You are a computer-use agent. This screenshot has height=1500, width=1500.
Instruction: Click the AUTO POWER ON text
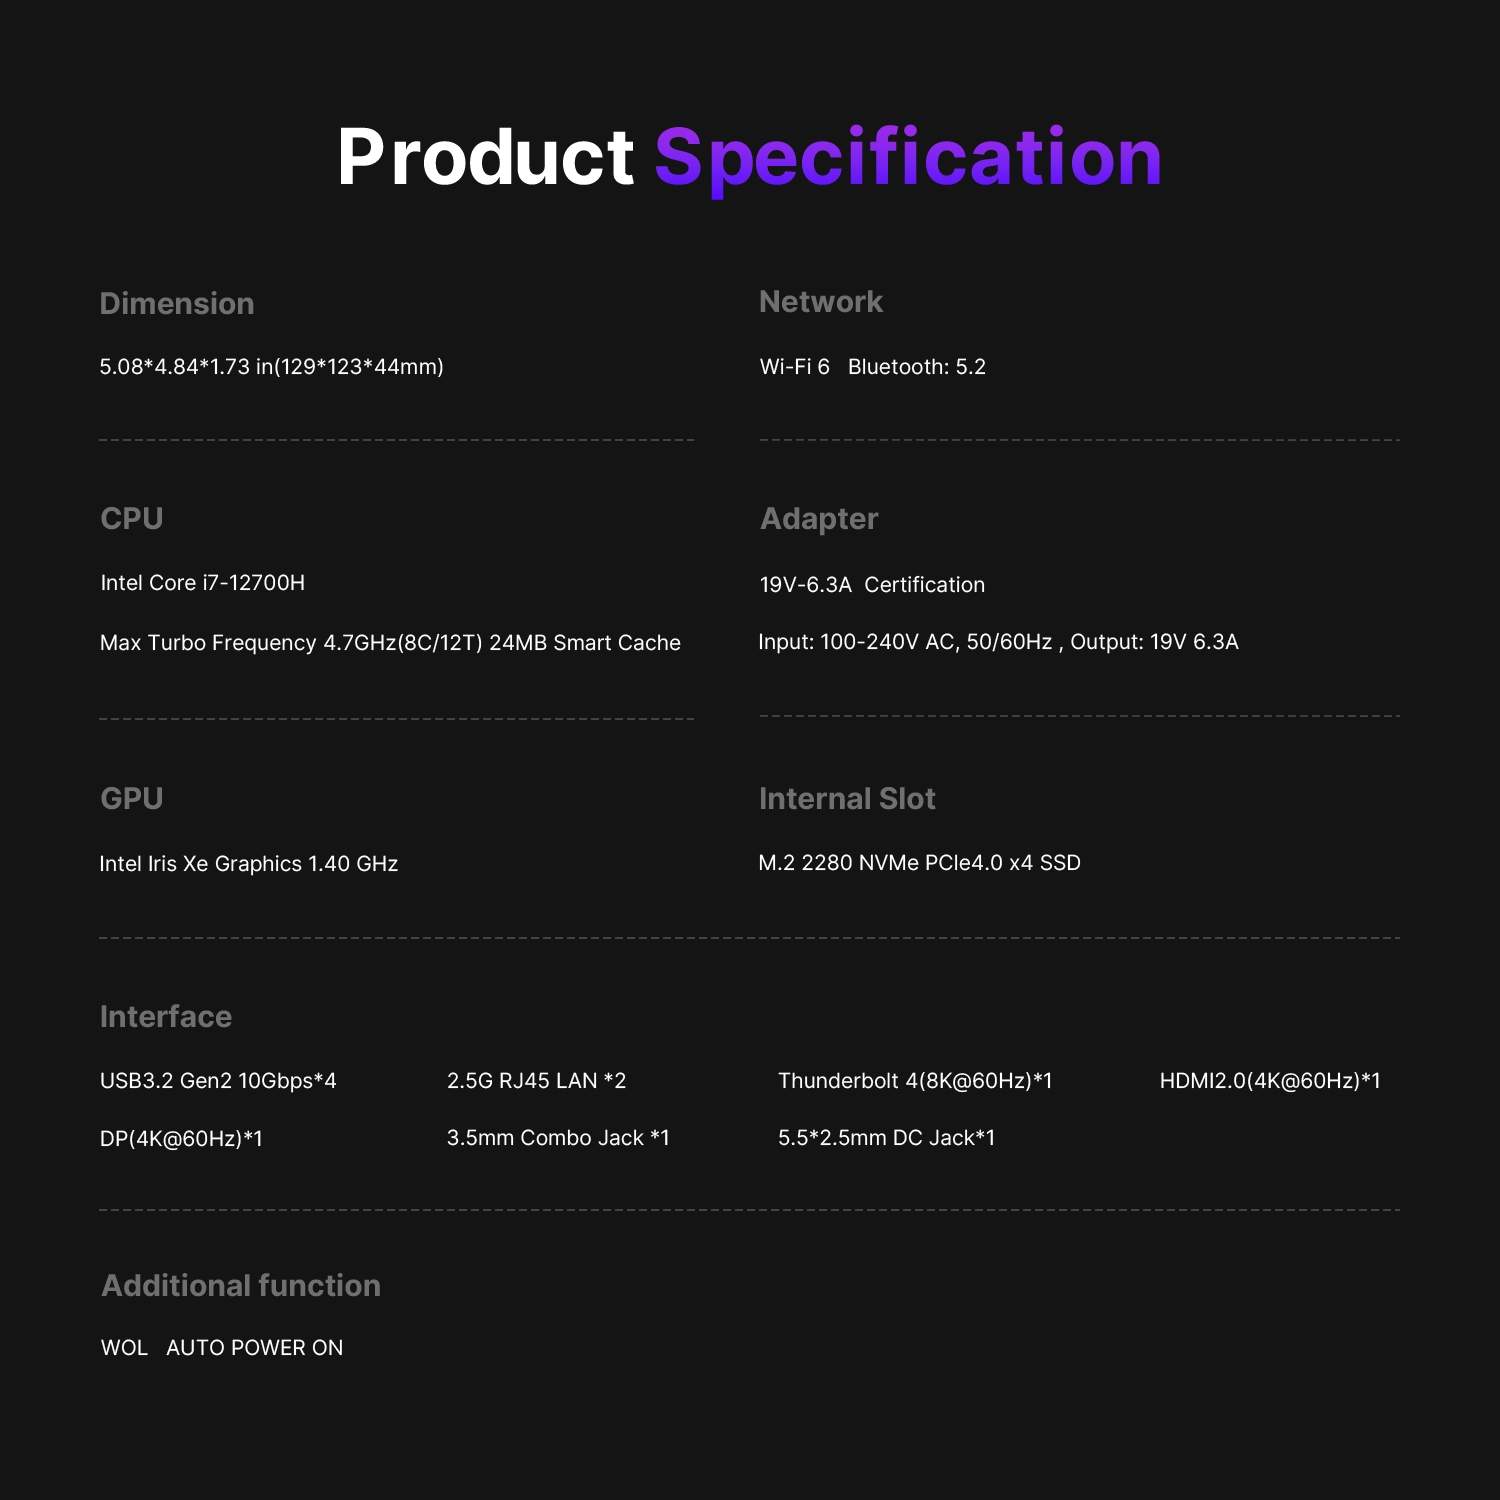pos(255,1348)
